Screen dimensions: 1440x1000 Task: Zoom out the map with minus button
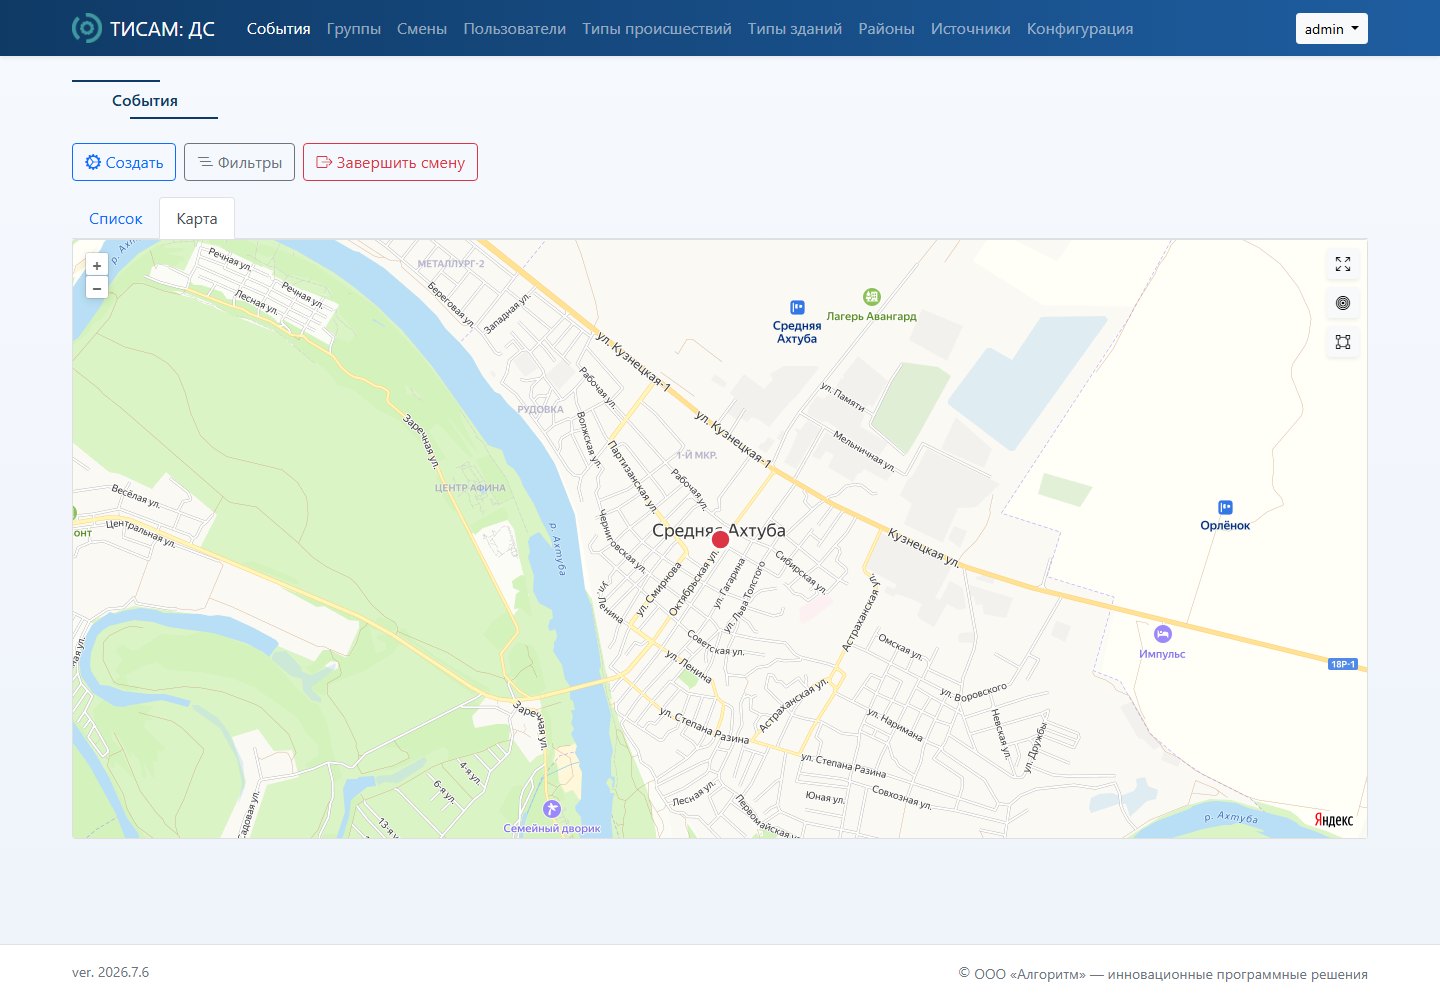tap(97, 288)
